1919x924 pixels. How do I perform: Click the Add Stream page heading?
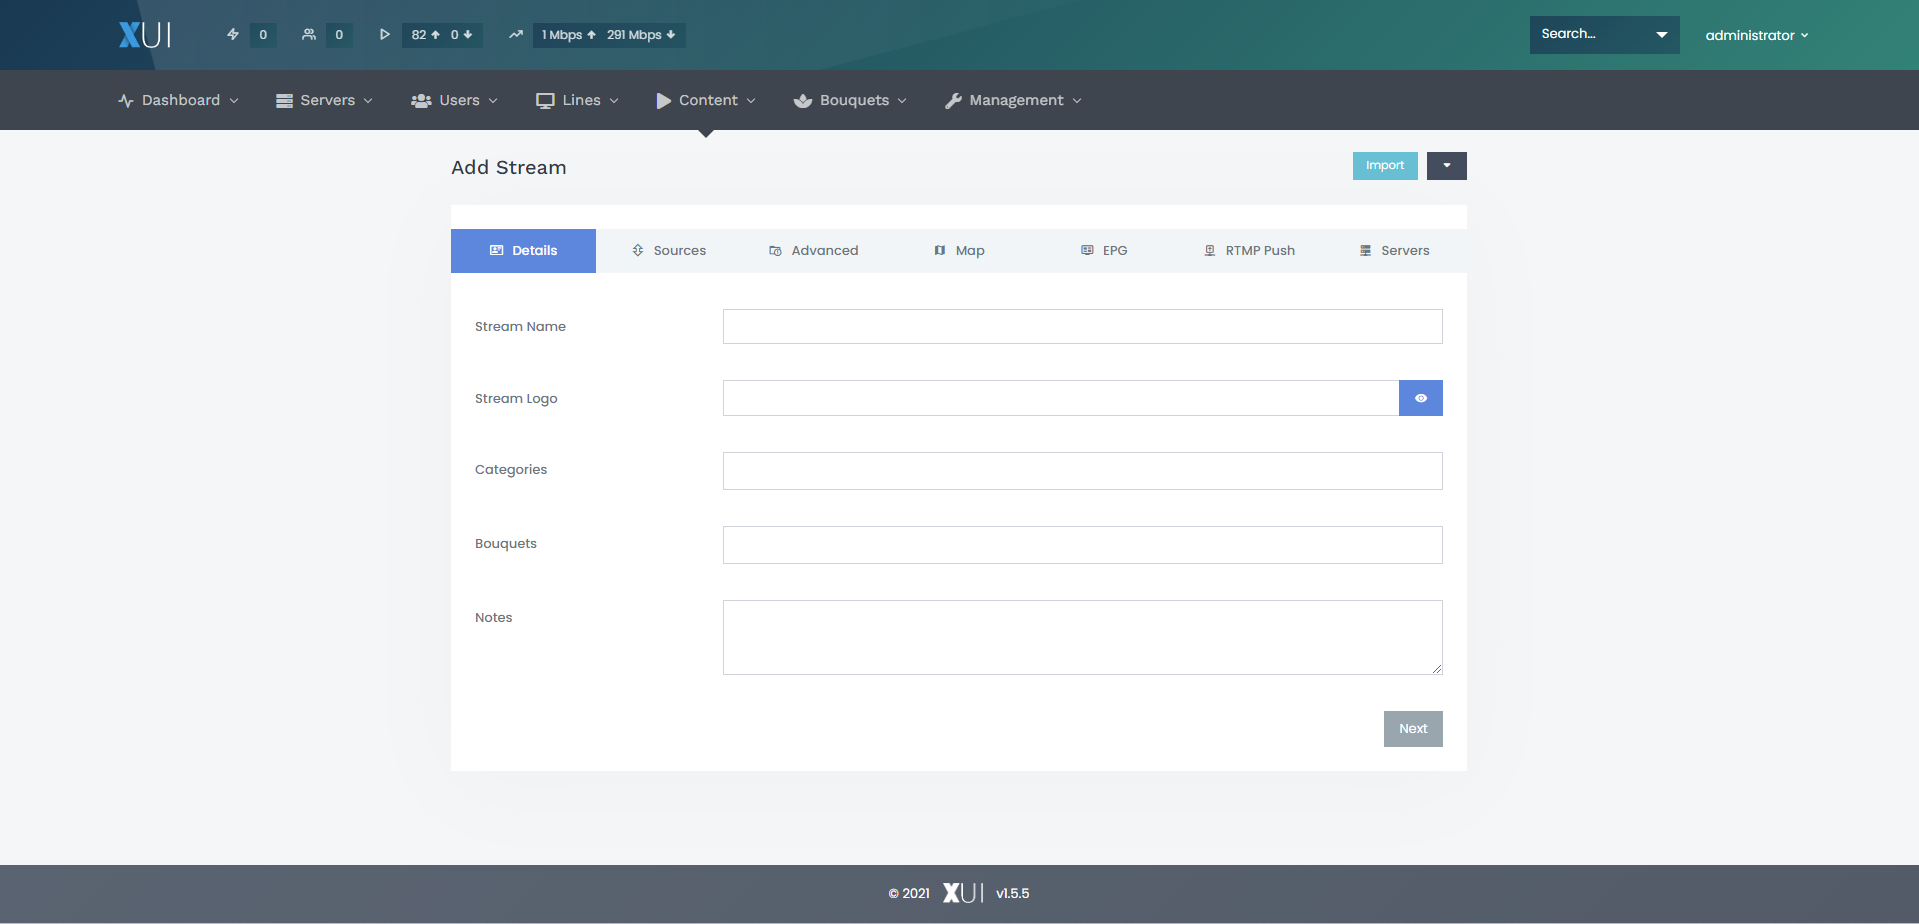[509, 168]
